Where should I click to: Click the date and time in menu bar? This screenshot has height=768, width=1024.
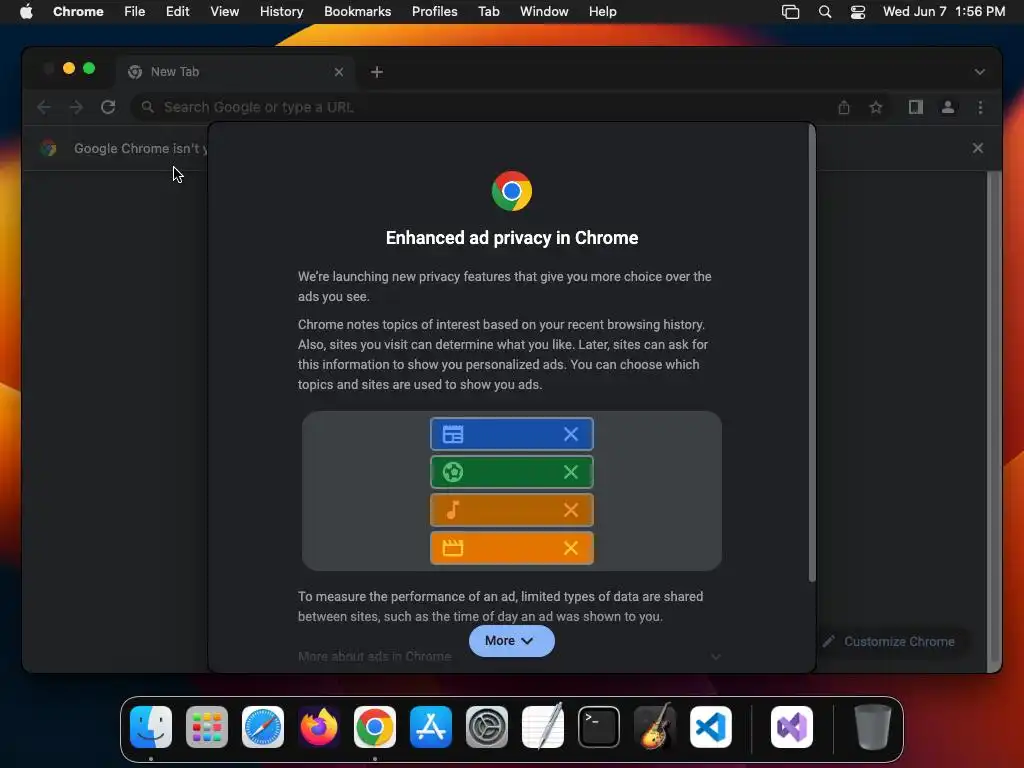[944, 12]
